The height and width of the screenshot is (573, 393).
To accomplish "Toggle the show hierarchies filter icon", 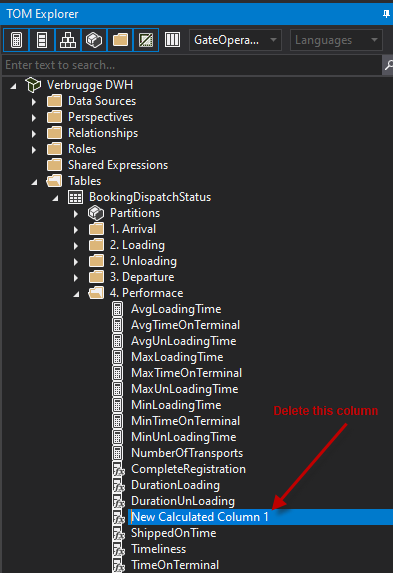I will point(68,40).
